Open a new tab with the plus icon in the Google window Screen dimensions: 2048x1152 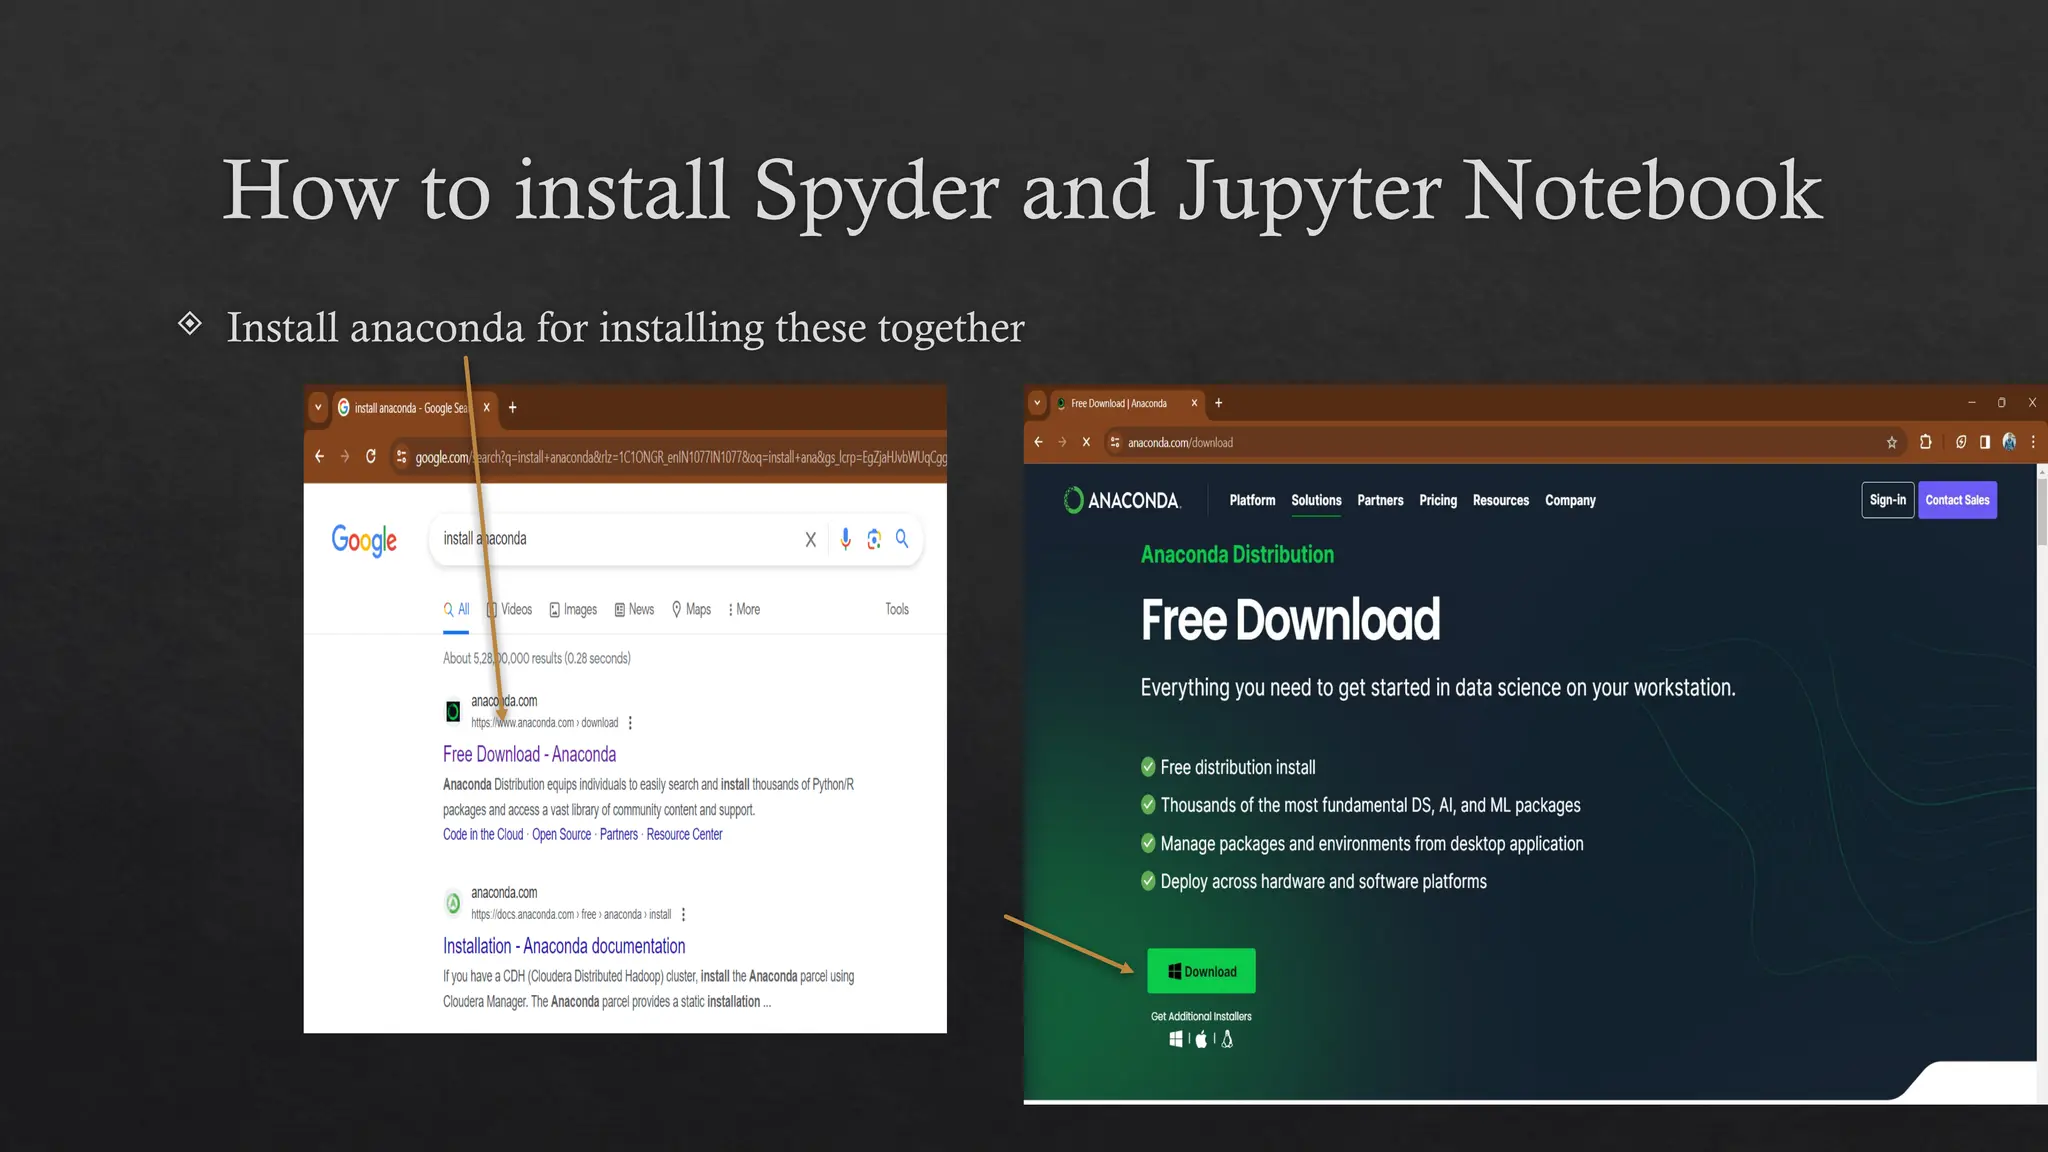click(513, 407)
